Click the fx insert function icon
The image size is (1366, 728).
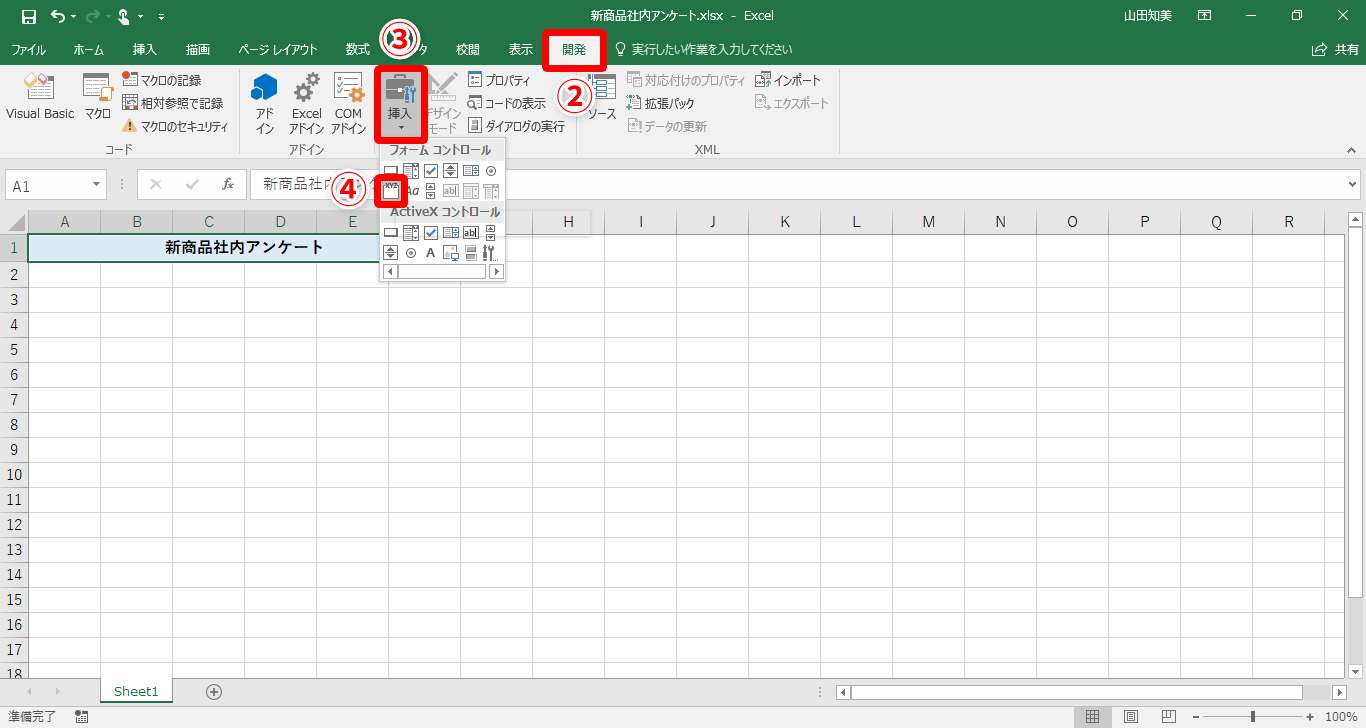point(228,185)
